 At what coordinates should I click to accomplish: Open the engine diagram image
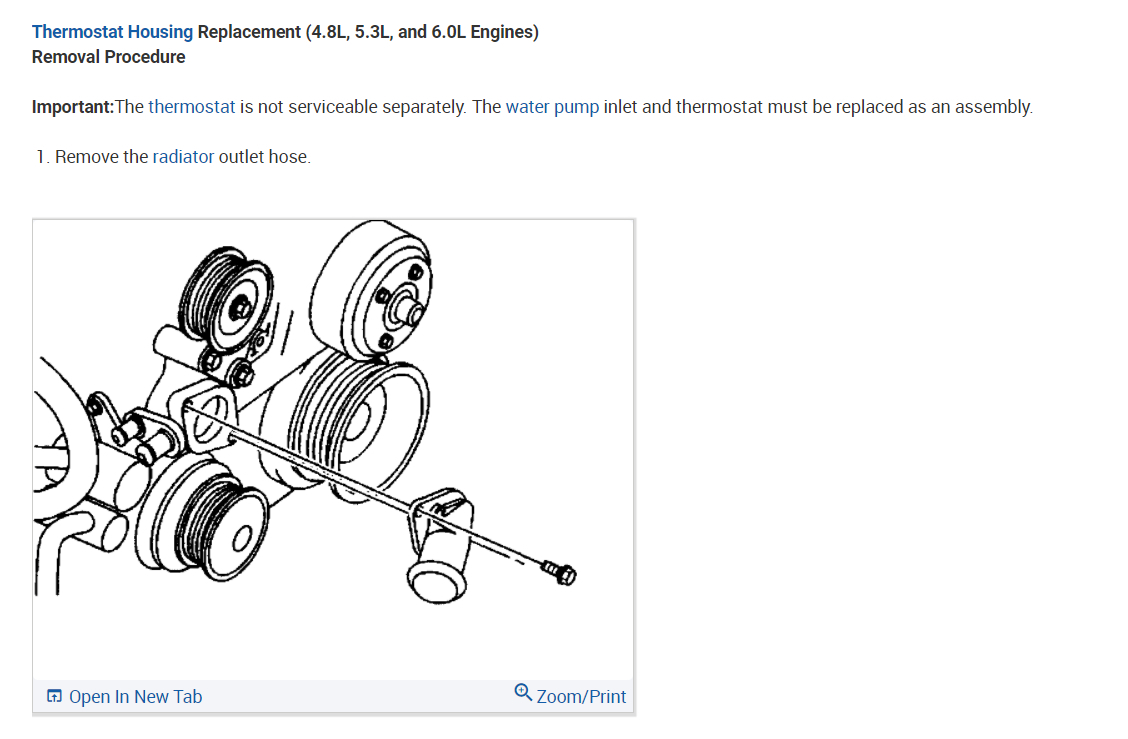click(x=333, y=450)
